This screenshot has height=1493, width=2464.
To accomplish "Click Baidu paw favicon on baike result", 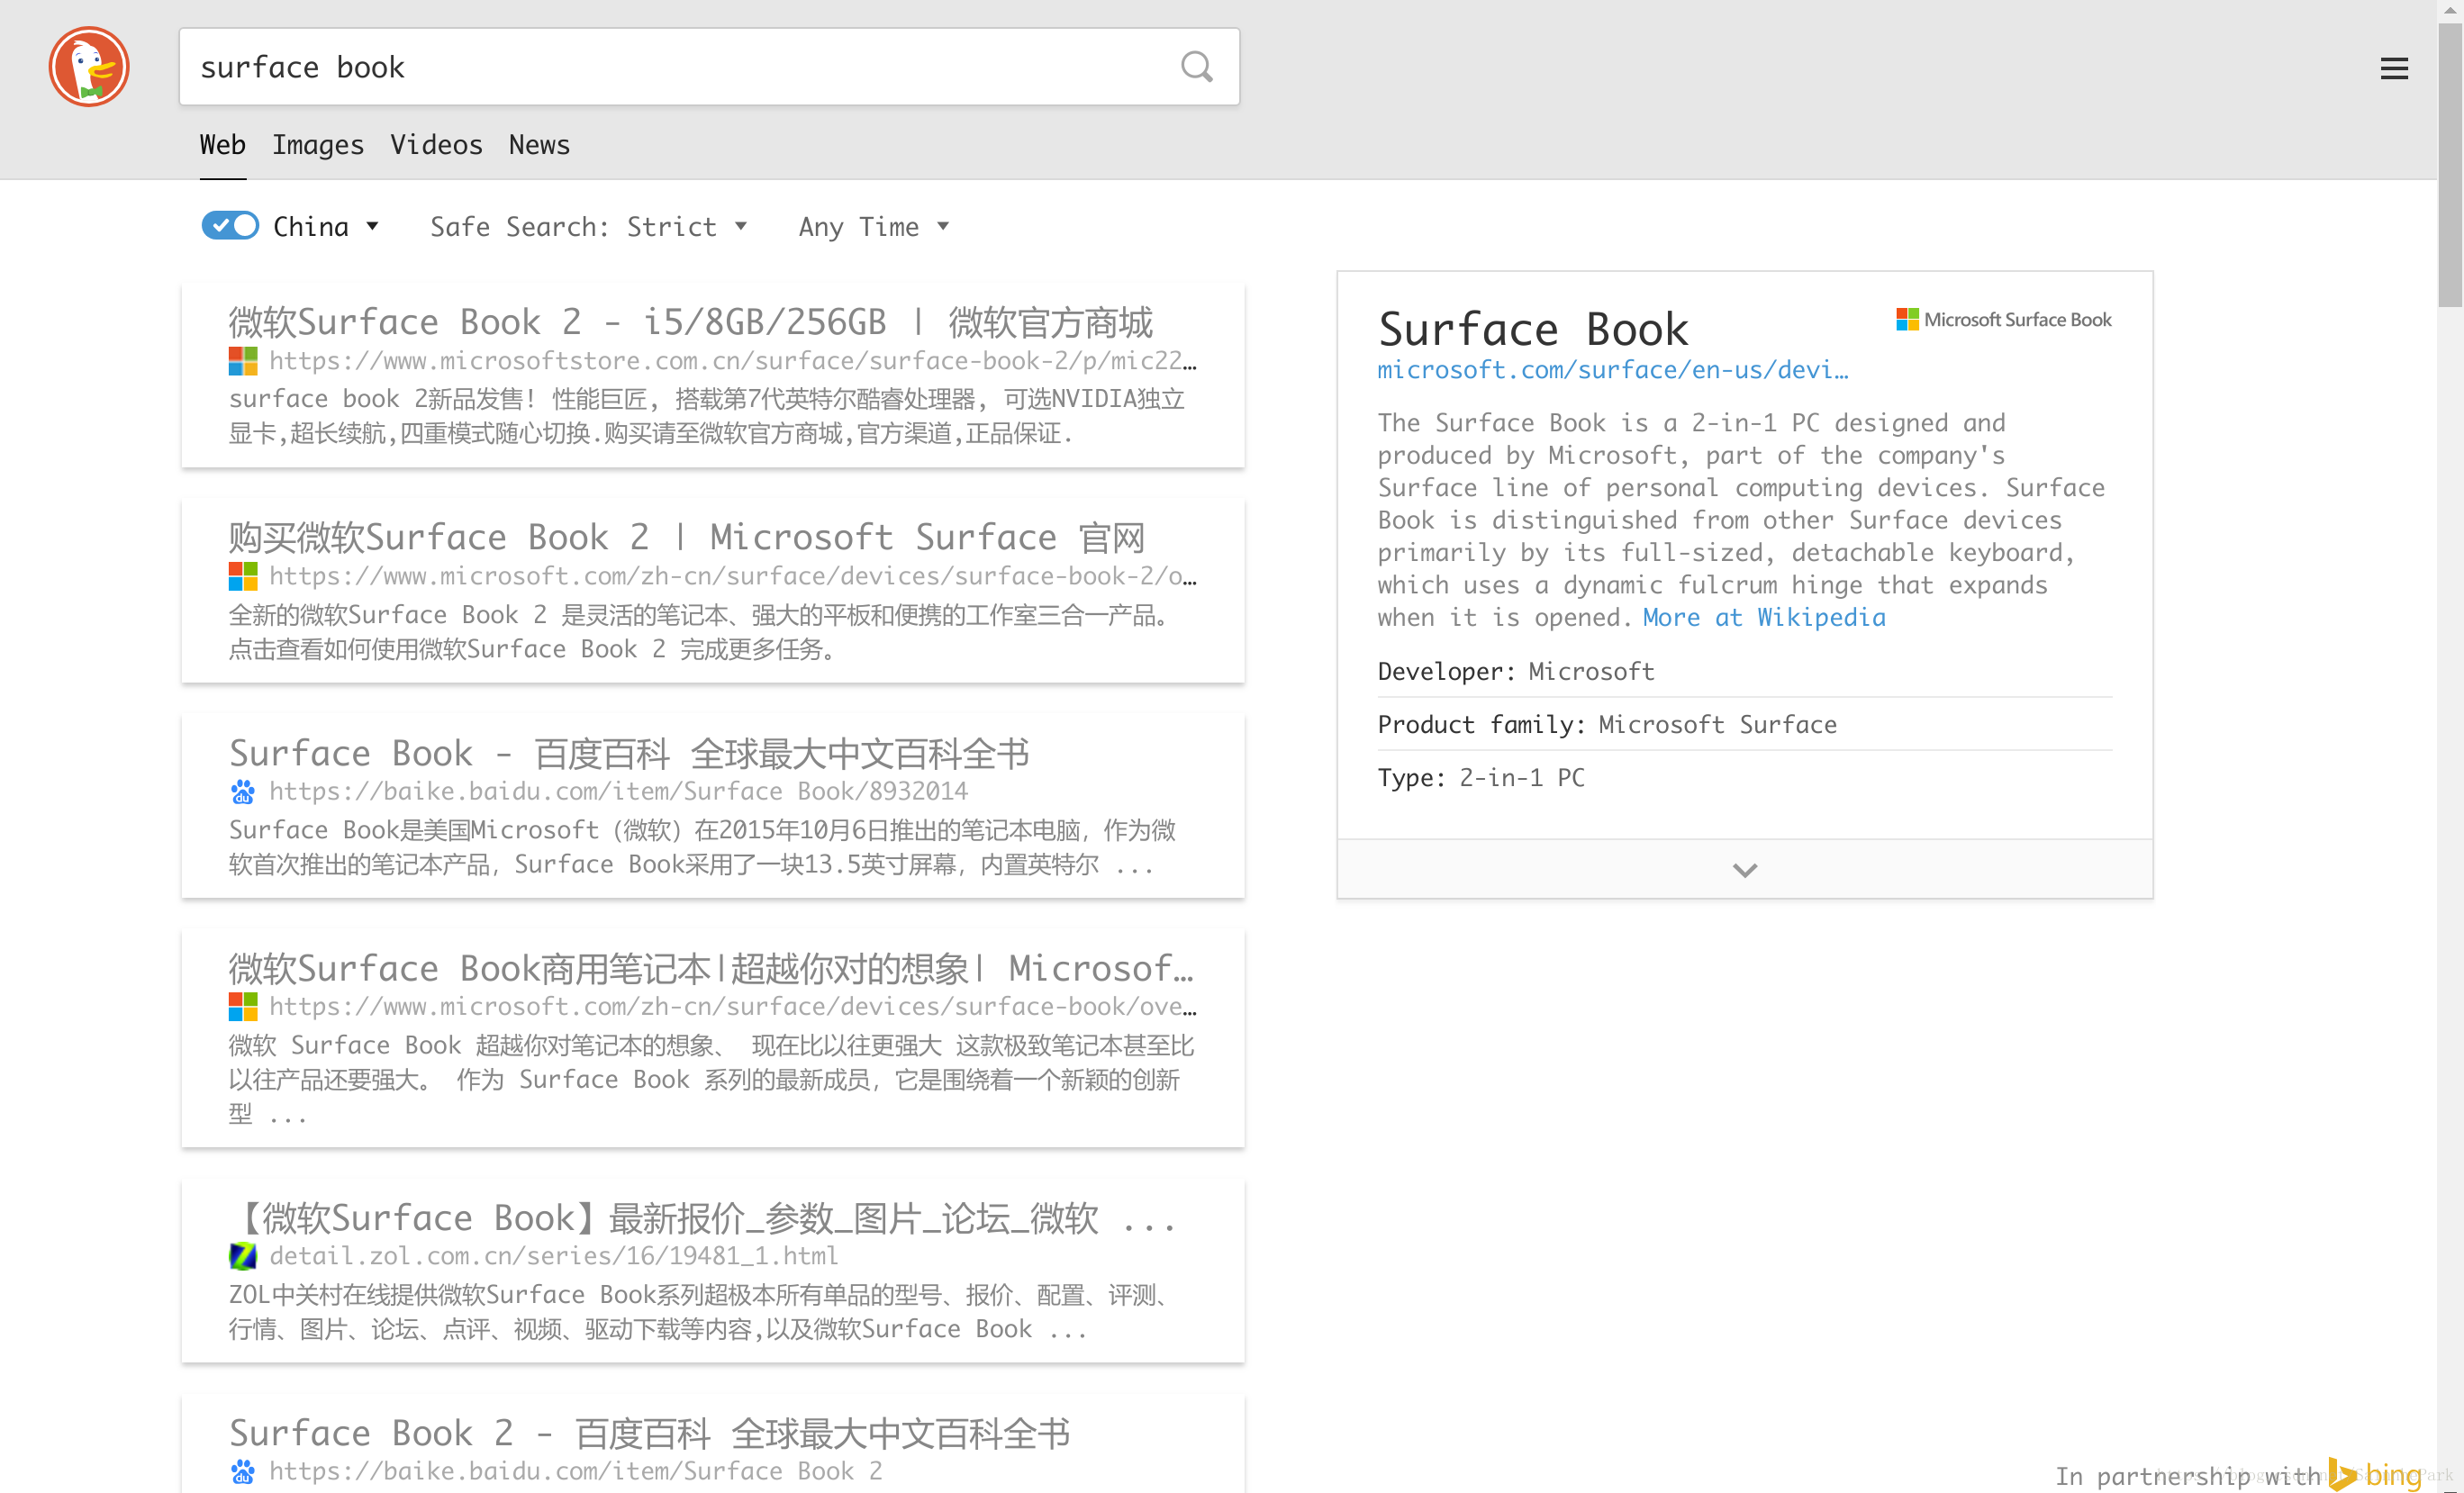I will coord(243,792).
